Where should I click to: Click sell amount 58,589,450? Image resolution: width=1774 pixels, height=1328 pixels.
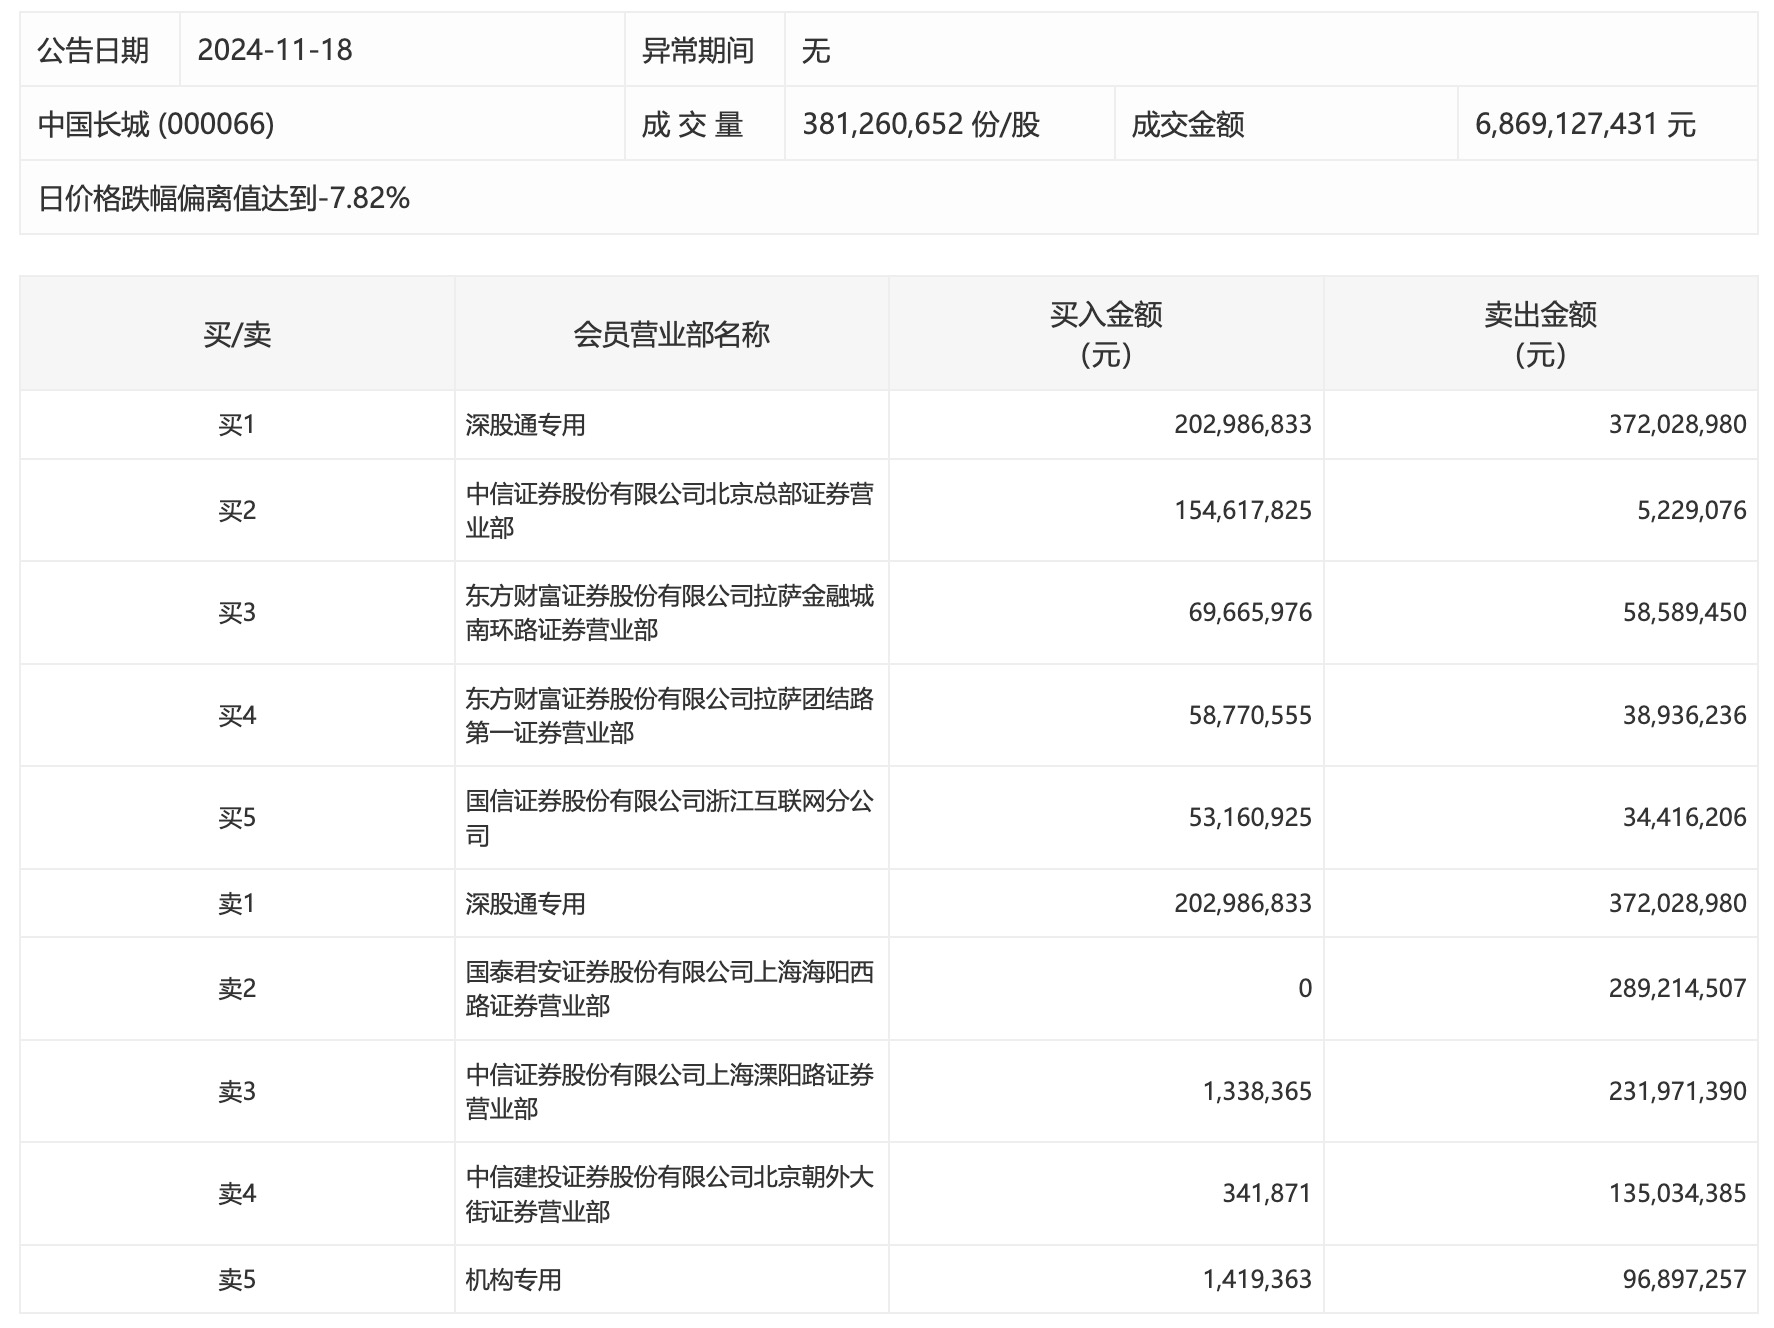click(1685, 613)
